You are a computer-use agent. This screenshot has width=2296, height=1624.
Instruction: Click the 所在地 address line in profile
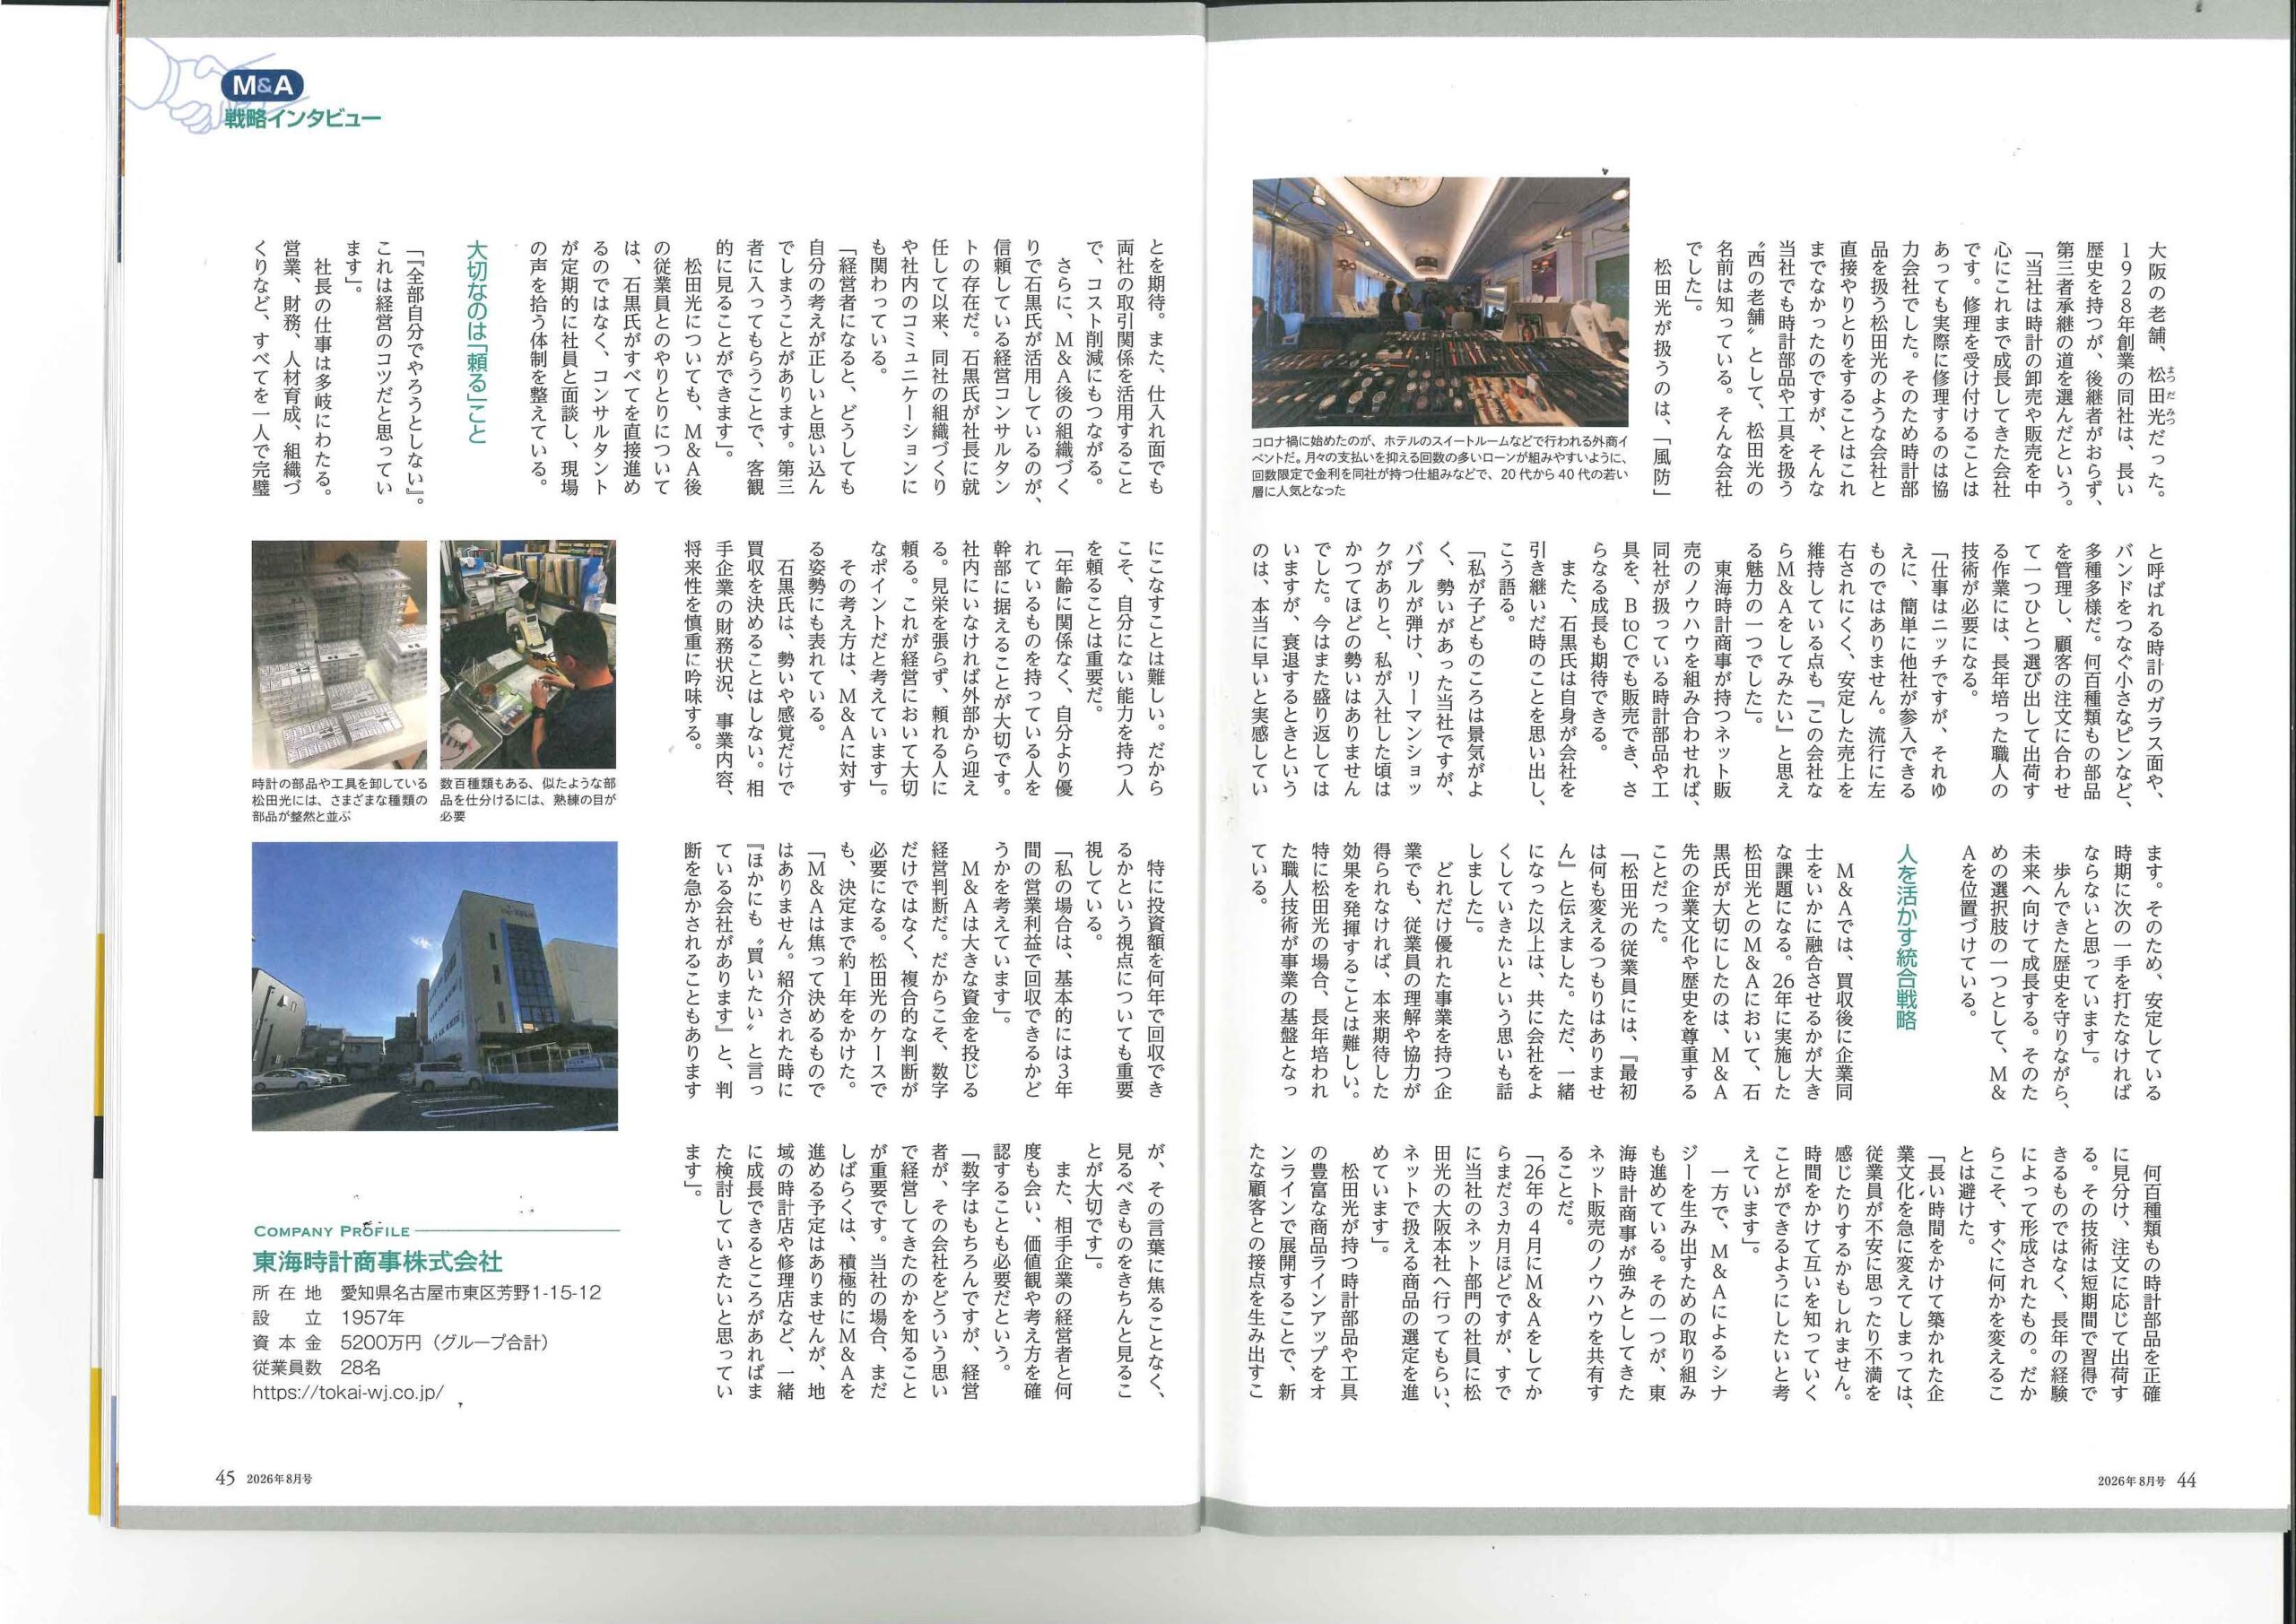tap(427, 1293)
